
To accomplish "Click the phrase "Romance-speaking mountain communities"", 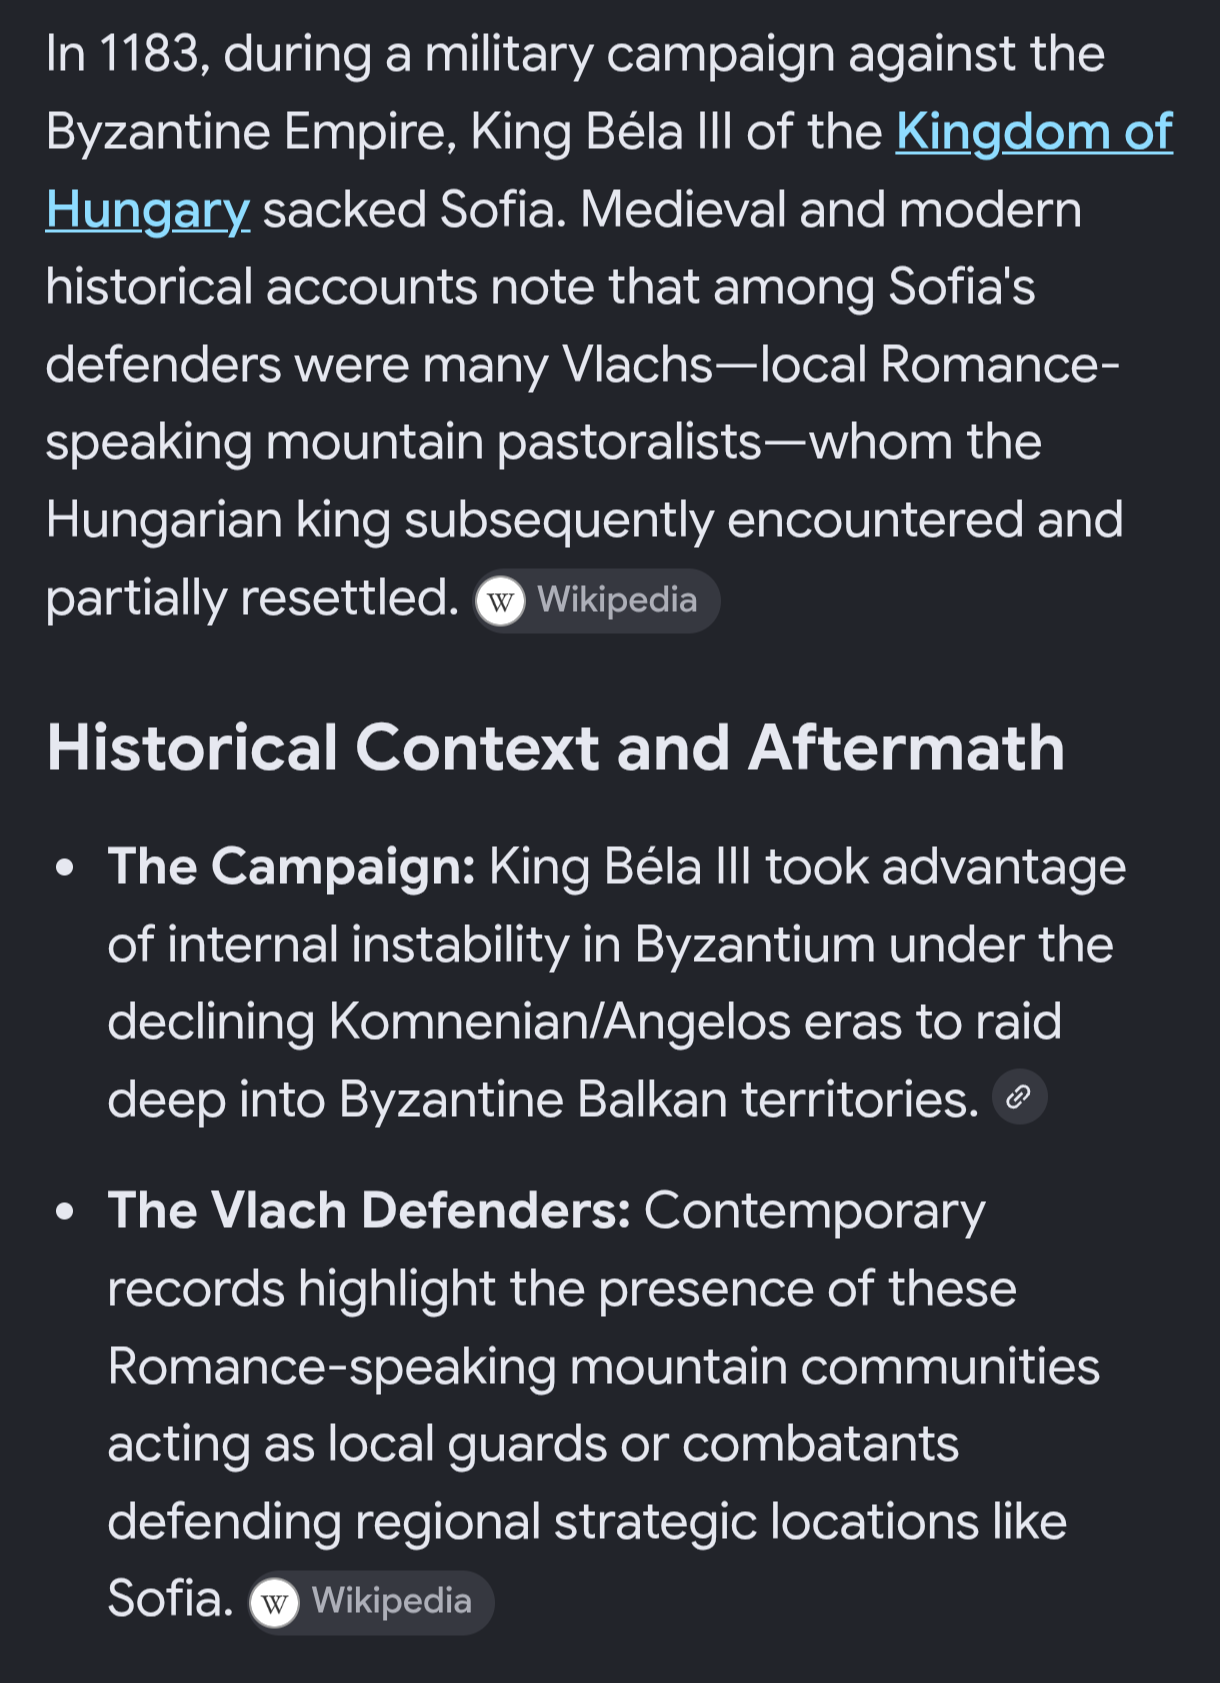I will pyautogui.click(x=604, y=1366).
